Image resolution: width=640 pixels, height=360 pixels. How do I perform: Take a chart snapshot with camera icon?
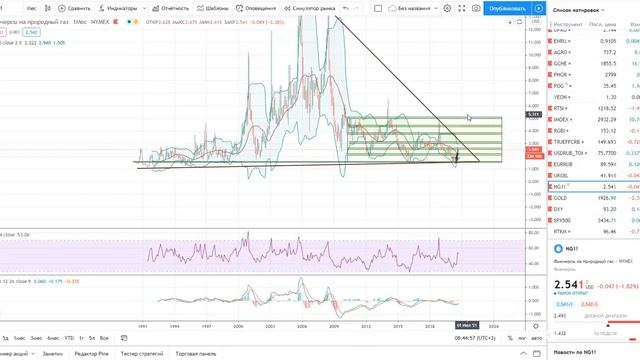pos(476,8)
